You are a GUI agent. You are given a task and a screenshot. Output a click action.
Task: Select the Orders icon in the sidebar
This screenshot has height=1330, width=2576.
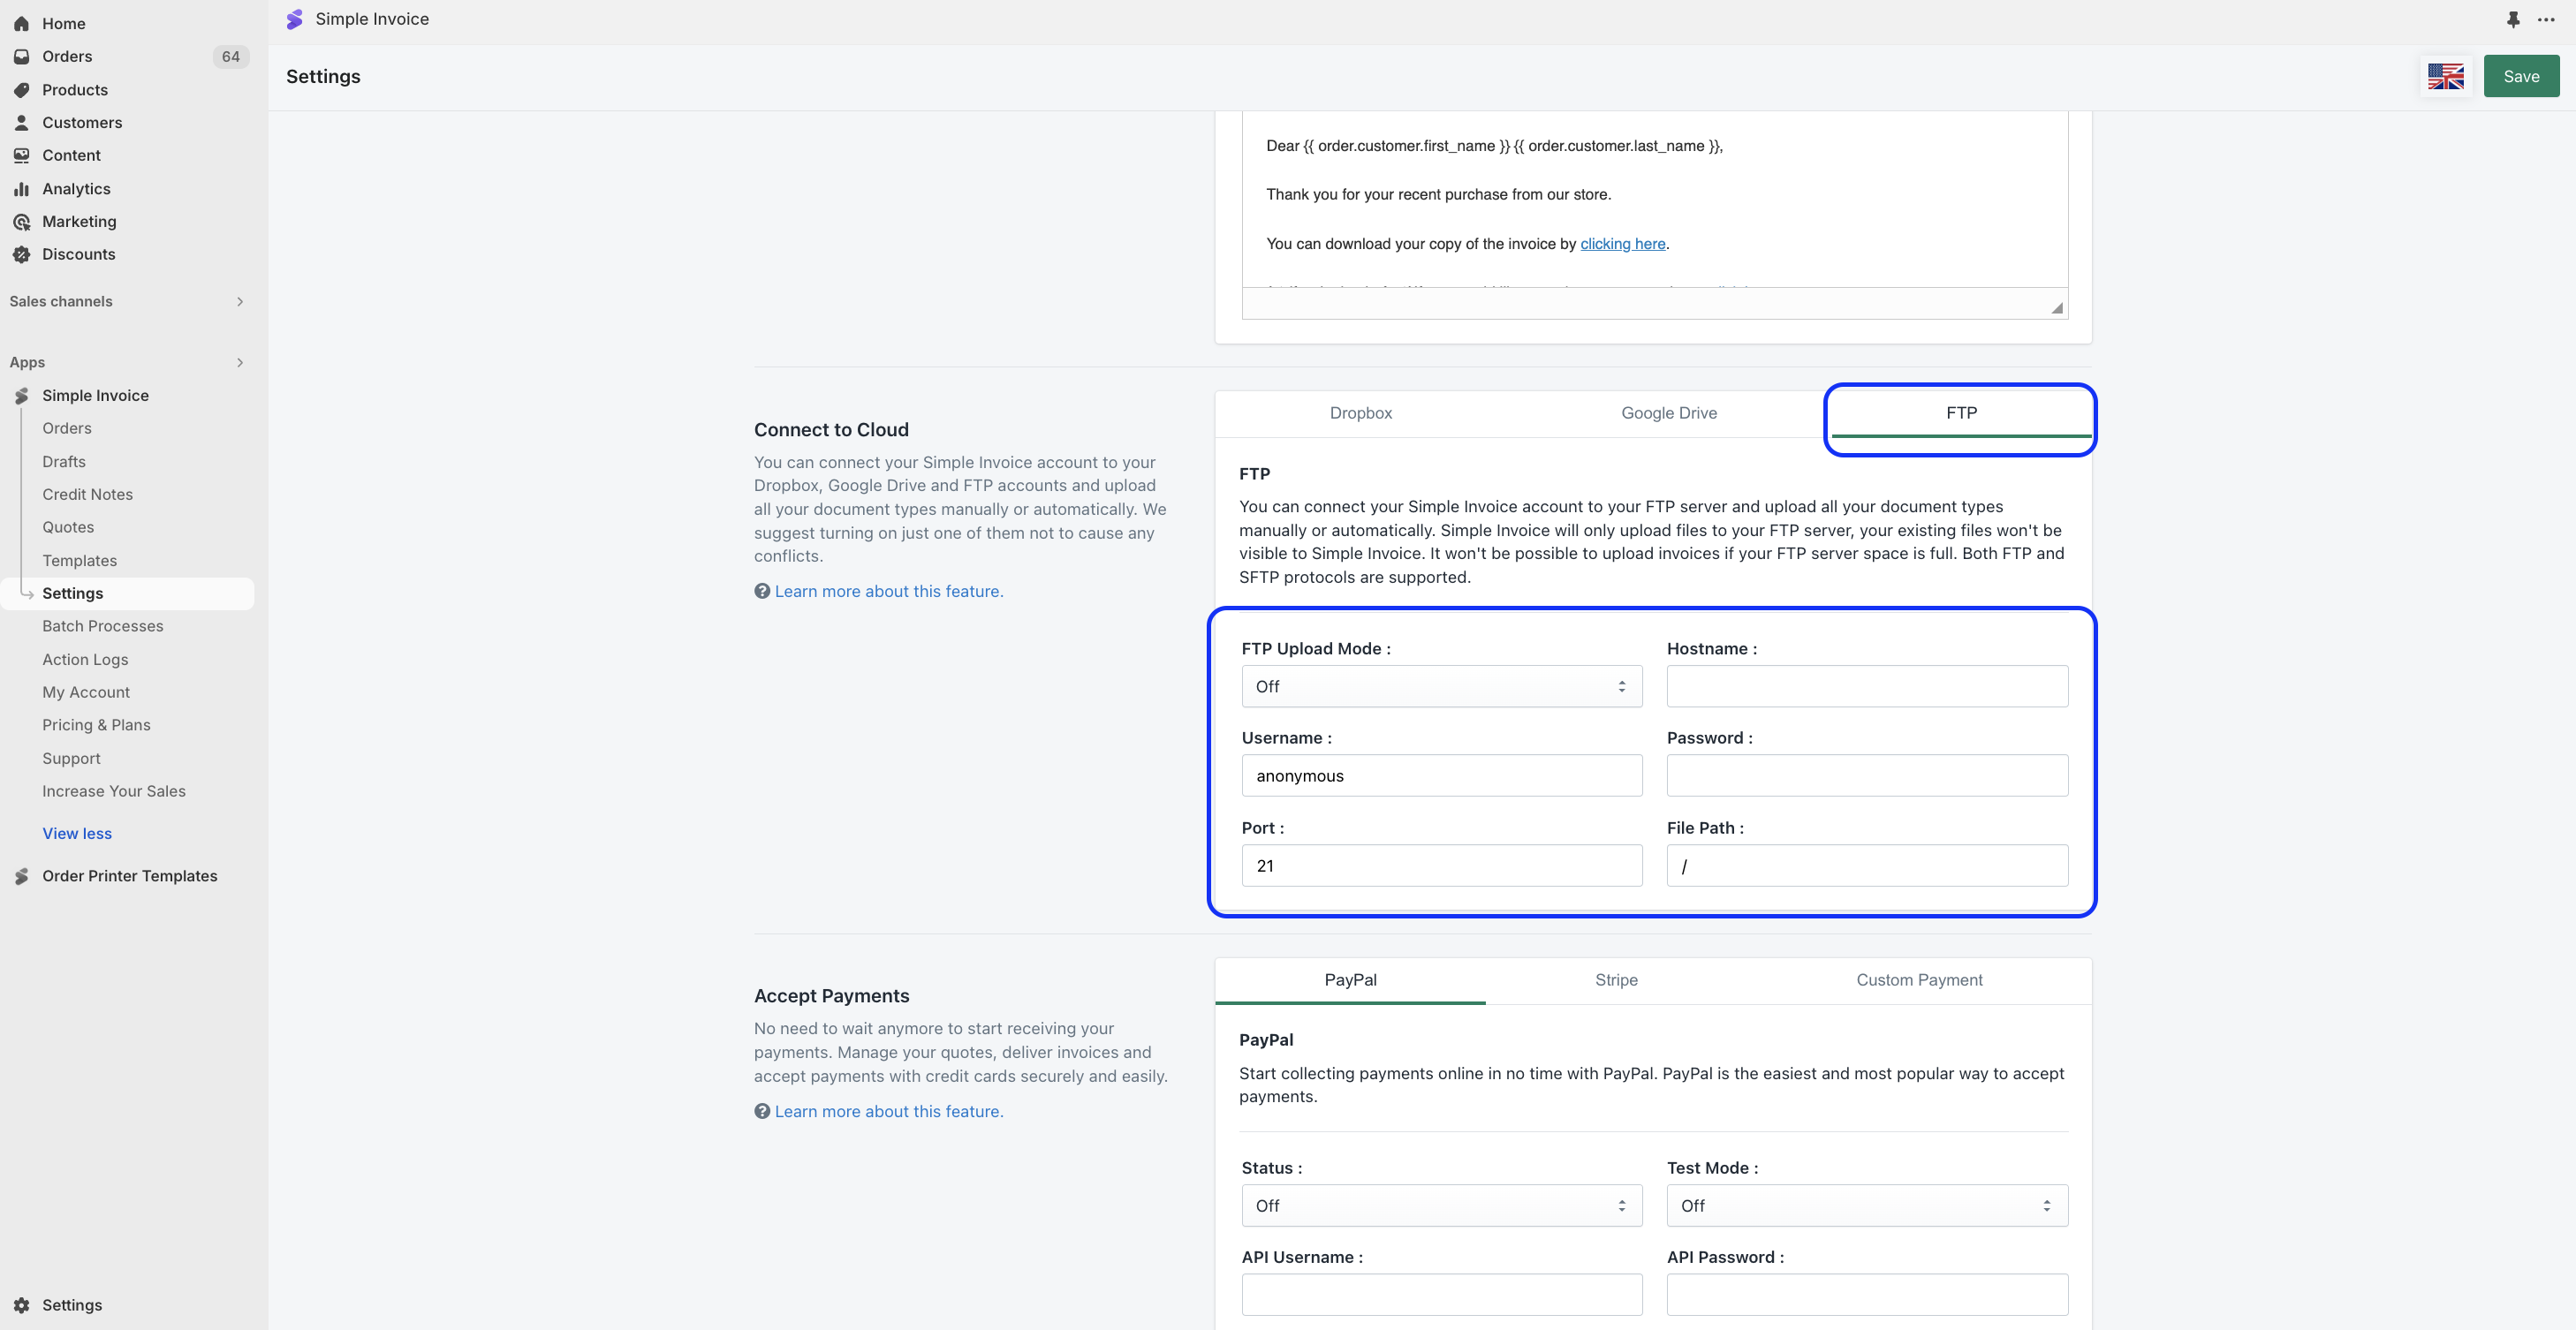(x=22, y=56)
